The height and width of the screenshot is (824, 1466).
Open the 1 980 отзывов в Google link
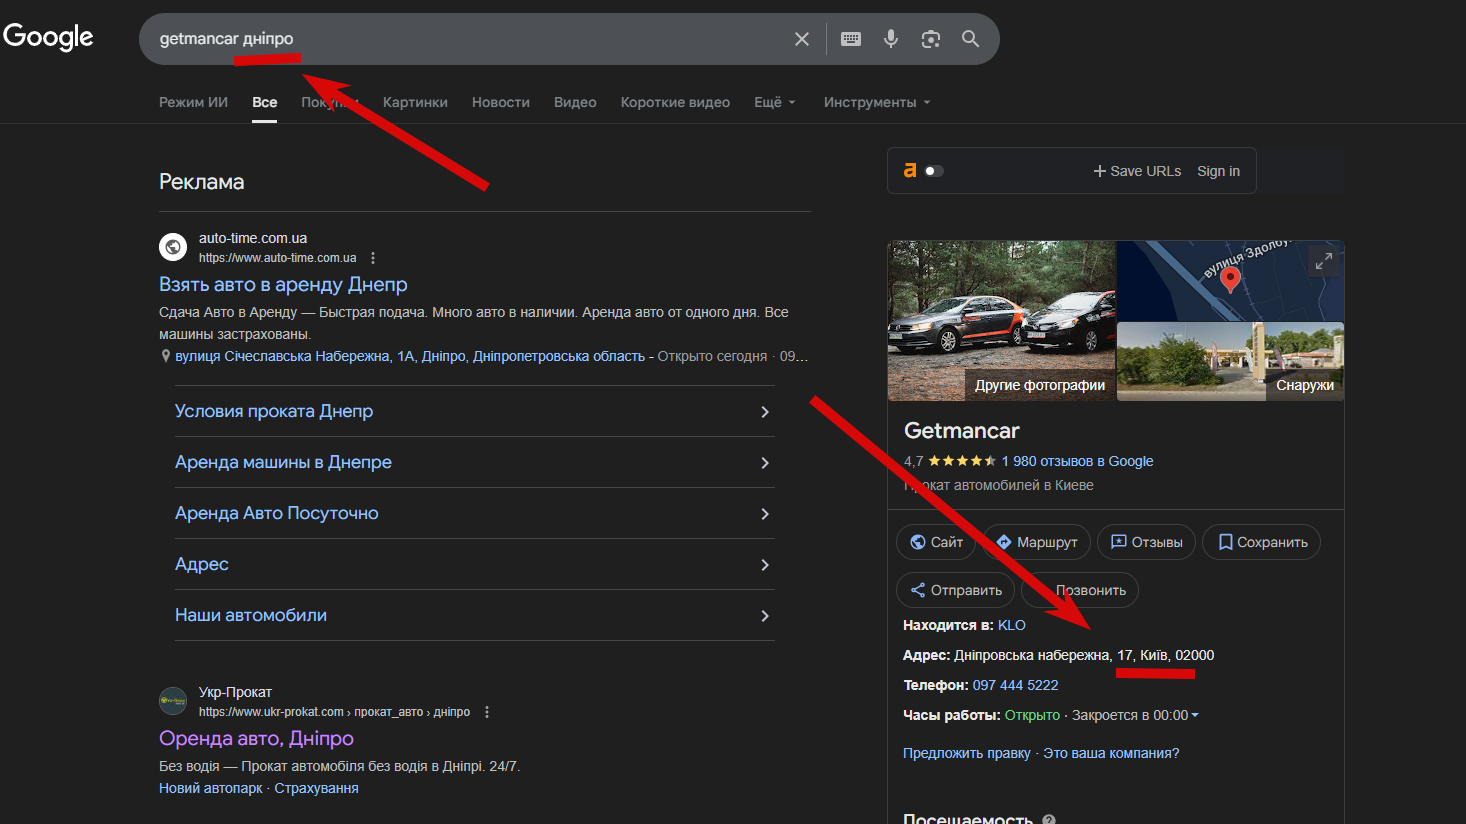point(1077,461)
